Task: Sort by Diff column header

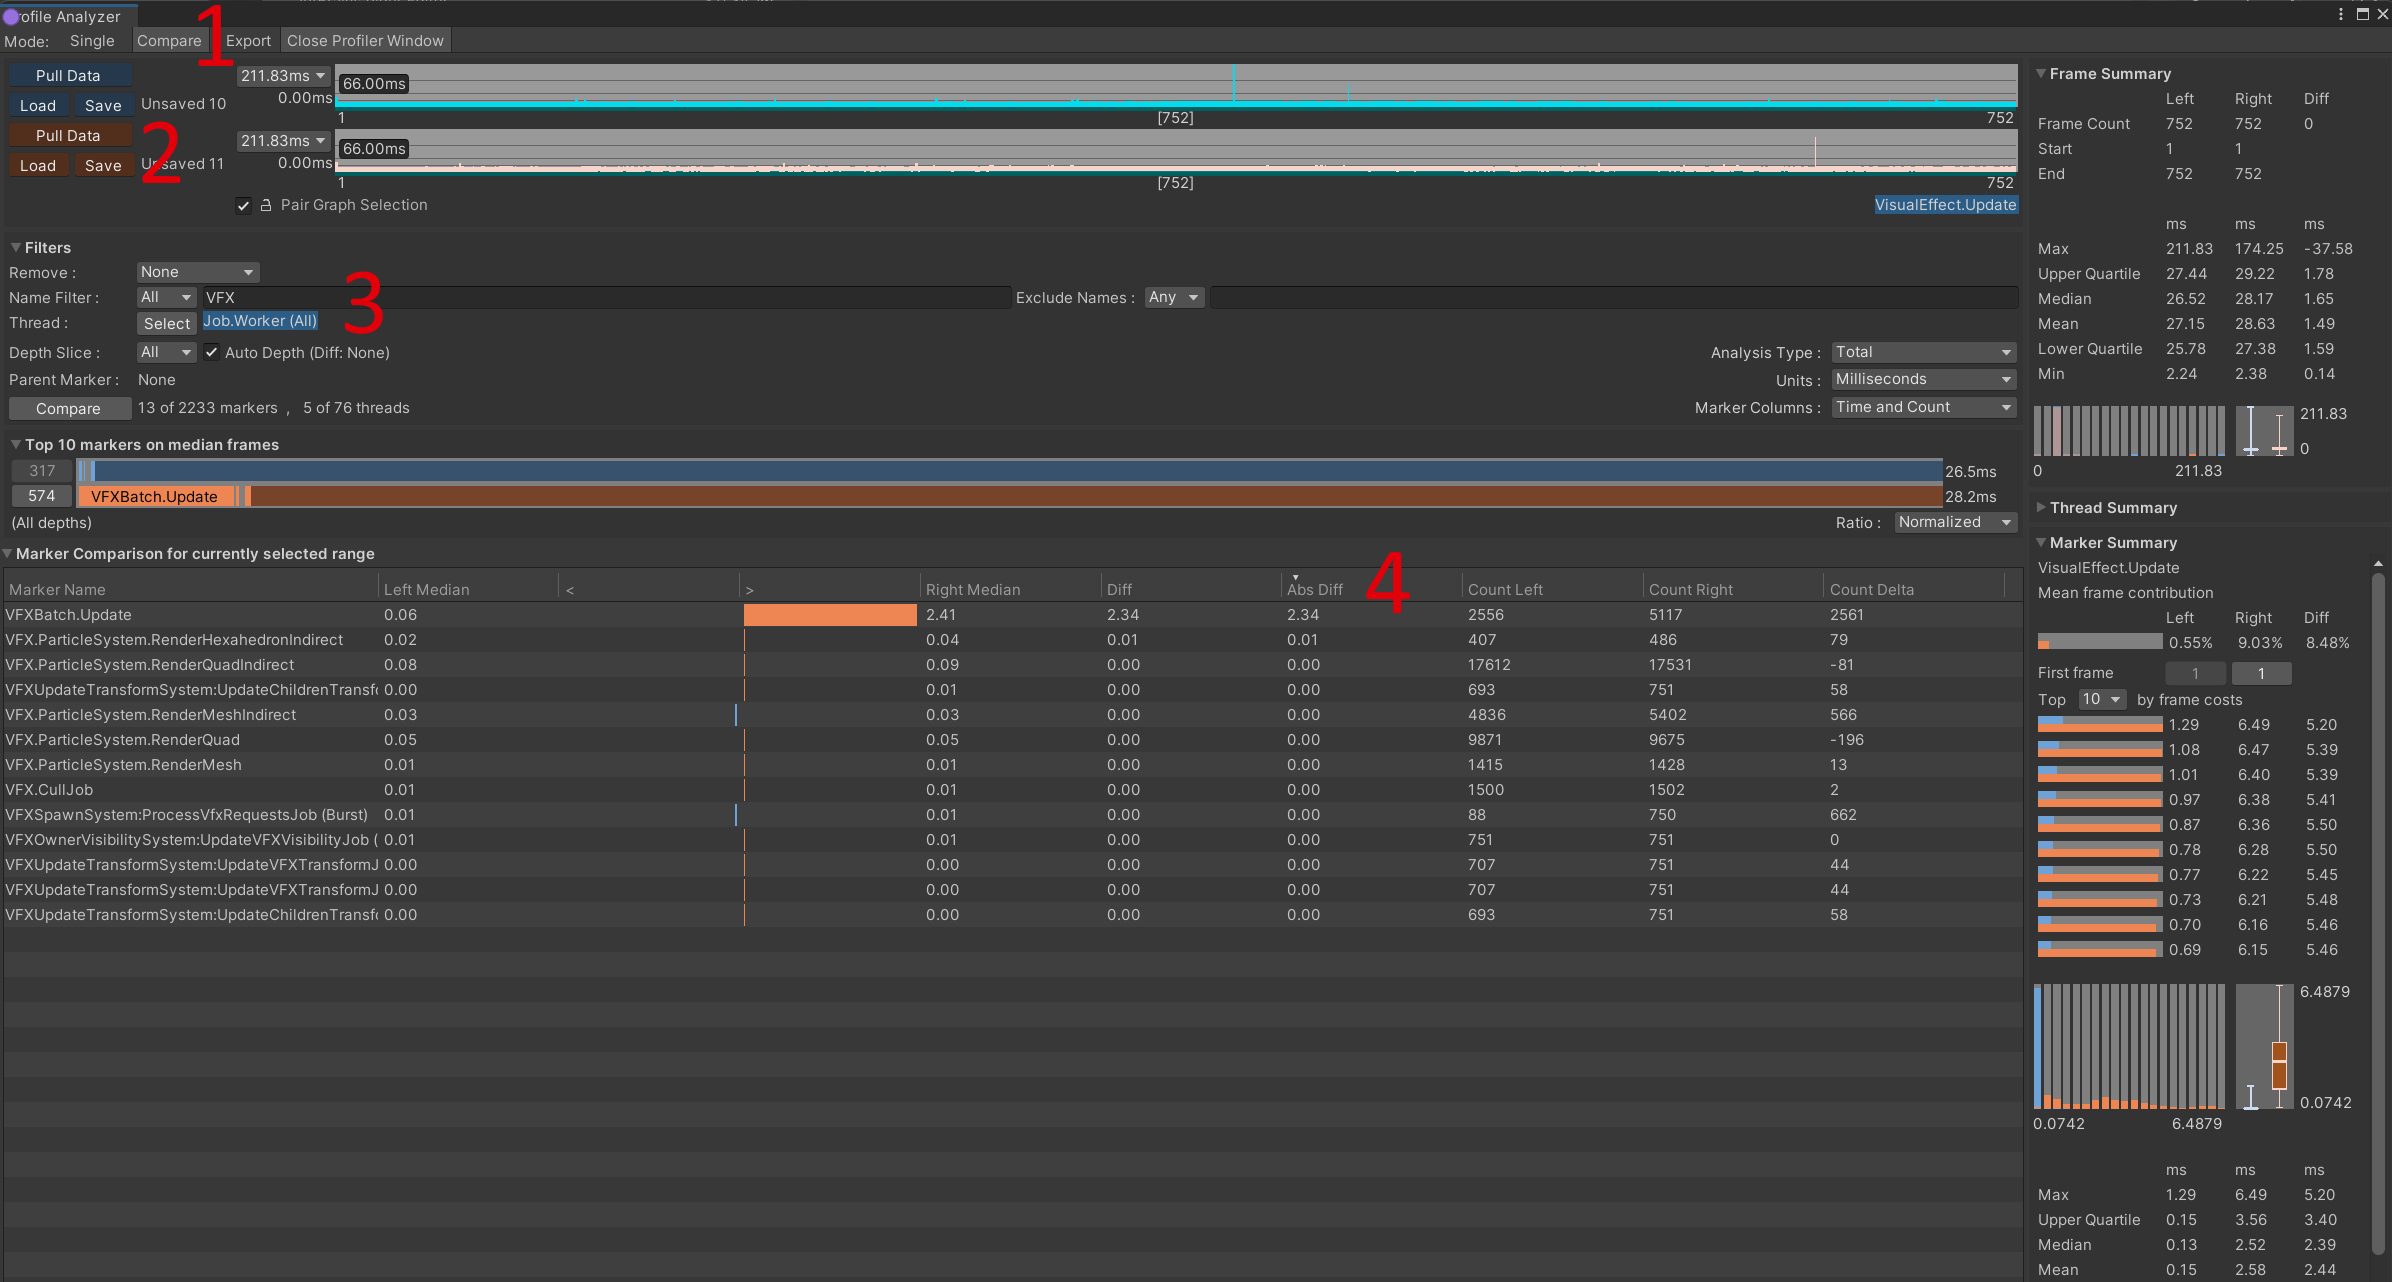Action: pyautogui.click(x=1191, y=589)
